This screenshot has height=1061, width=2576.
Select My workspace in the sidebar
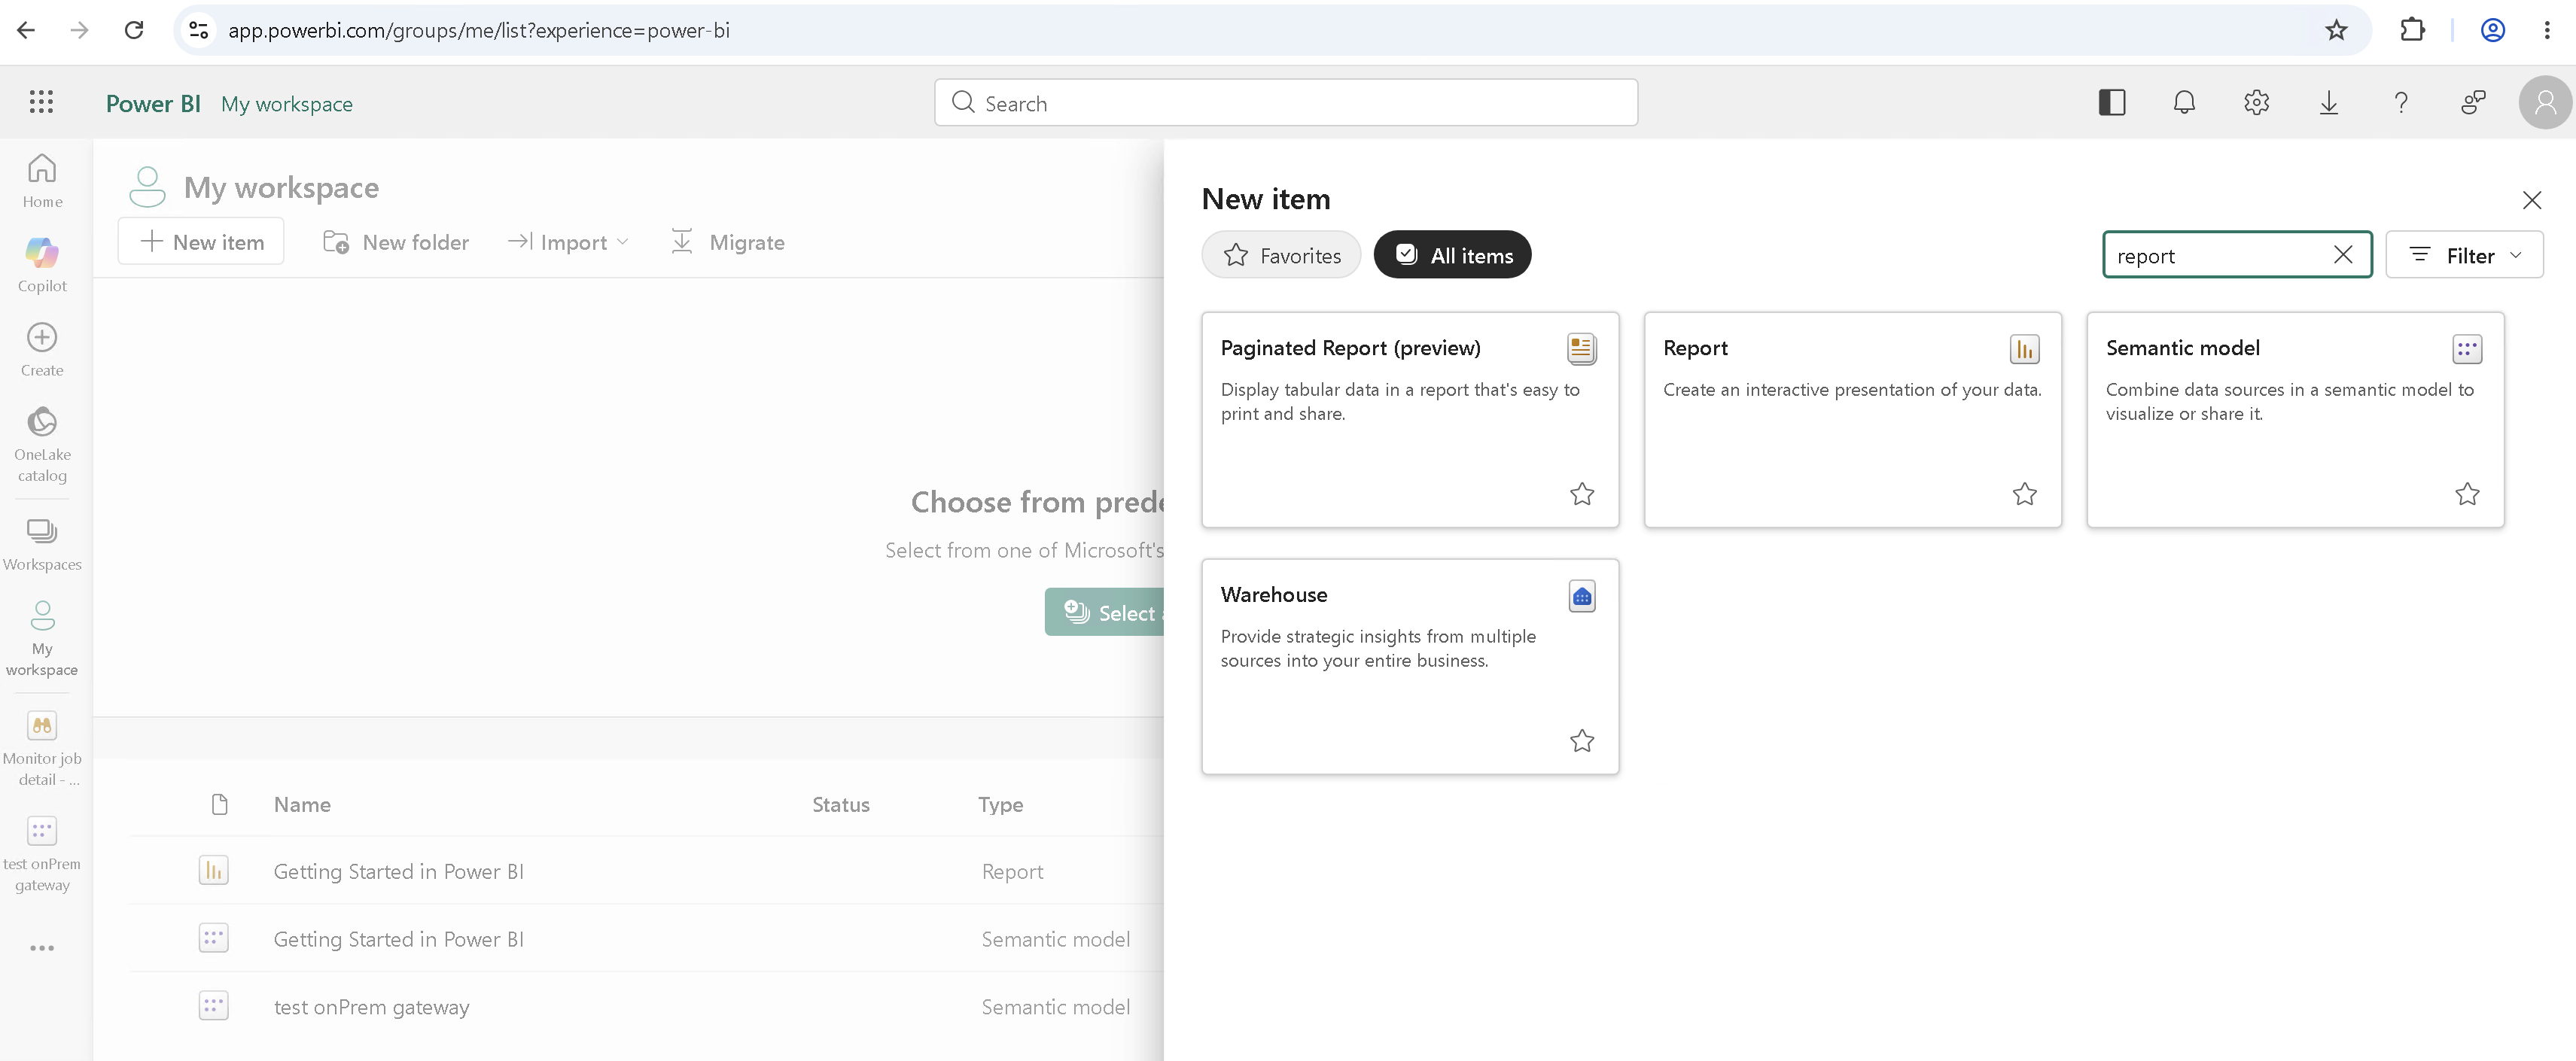(x=42, y=638)
